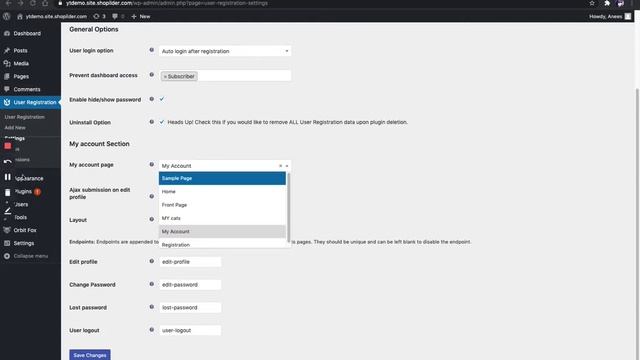
Task: Open user avatar next to Howdy
Action: coord(628,16)
